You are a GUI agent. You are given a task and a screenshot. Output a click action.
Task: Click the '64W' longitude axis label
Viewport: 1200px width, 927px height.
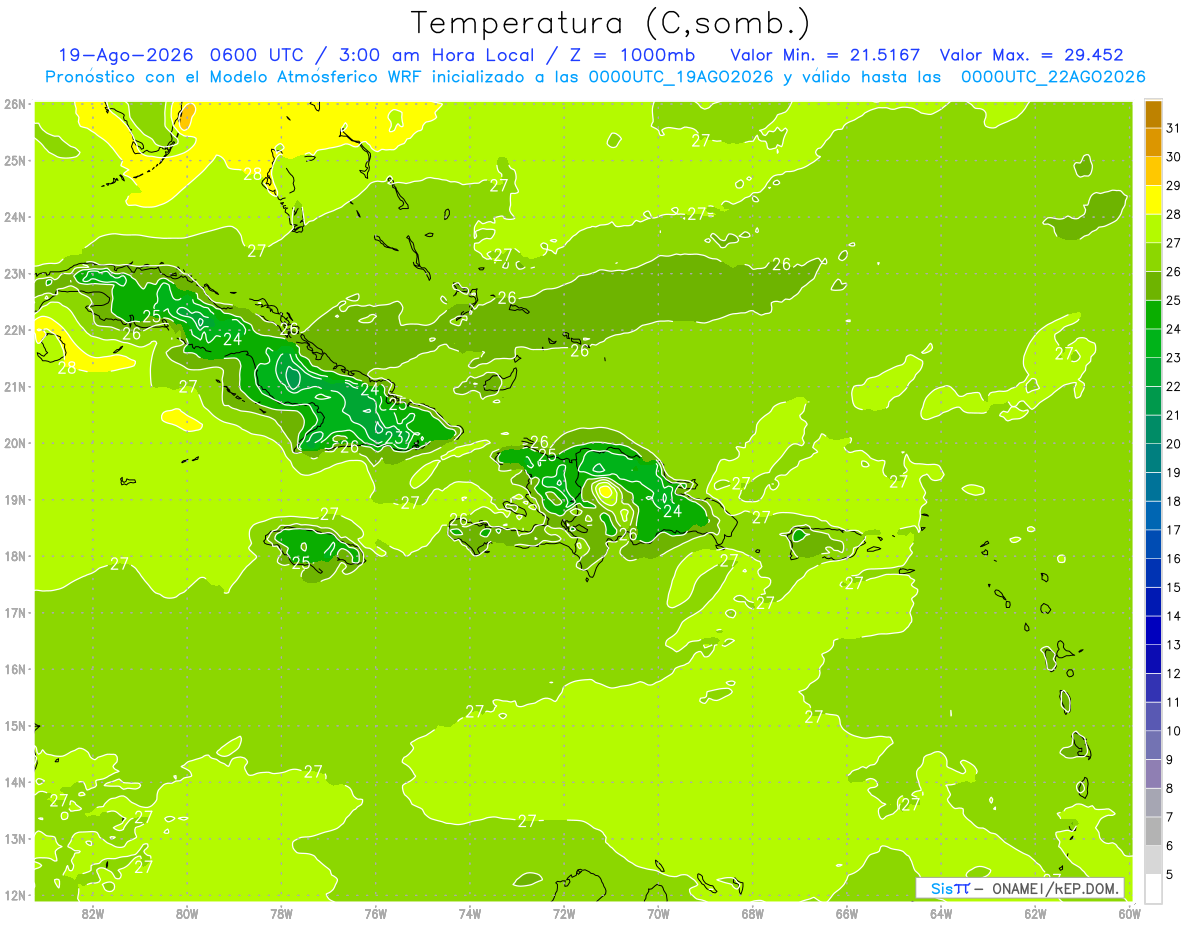point(941,913)
